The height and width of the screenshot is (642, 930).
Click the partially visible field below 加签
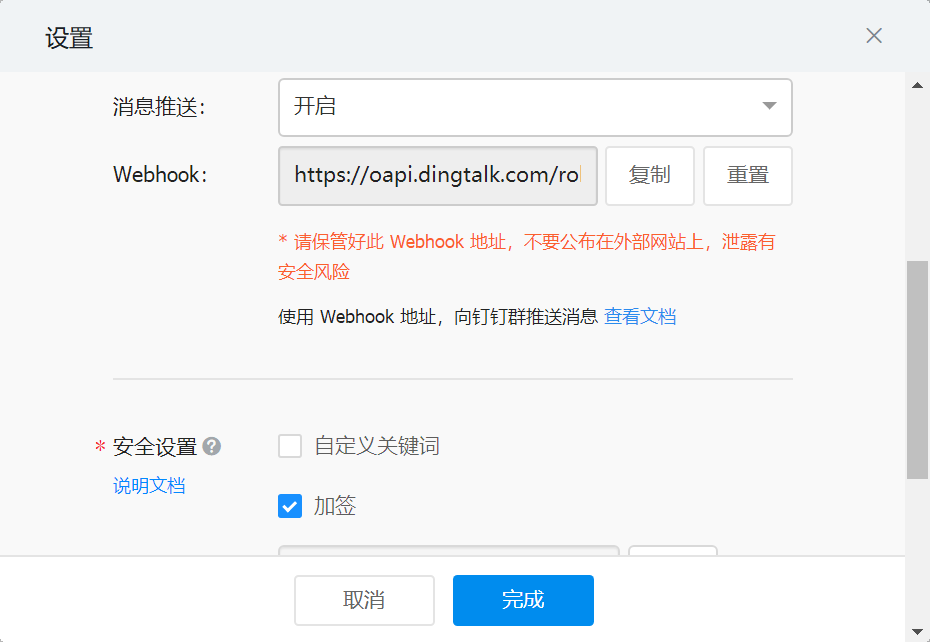click(x=448, y=549)
